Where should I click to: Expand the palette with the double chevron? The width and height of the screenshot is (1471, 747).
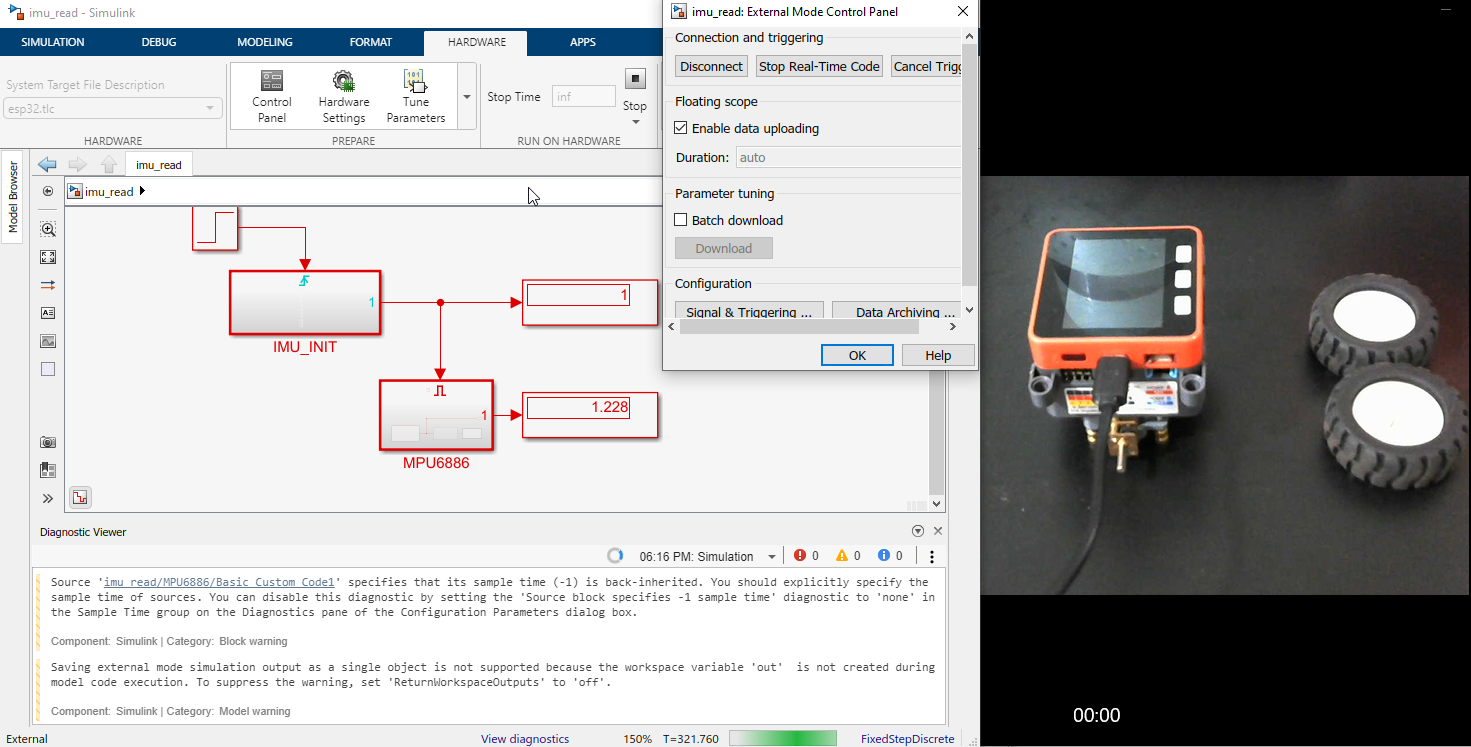[48, 498]
